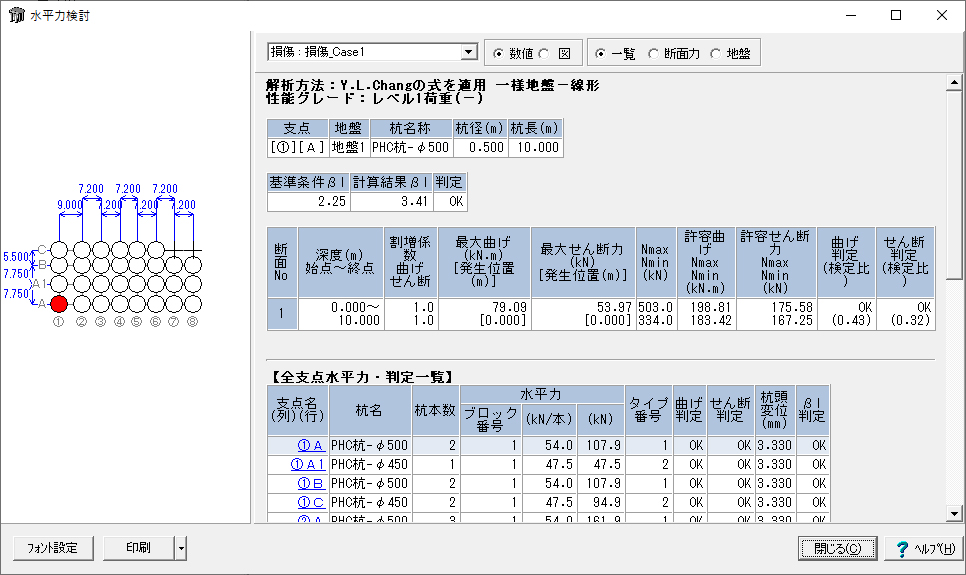Open support point ①A link
Image resolution: width=966 pixels, height=575 pixels.
(310, 446)
